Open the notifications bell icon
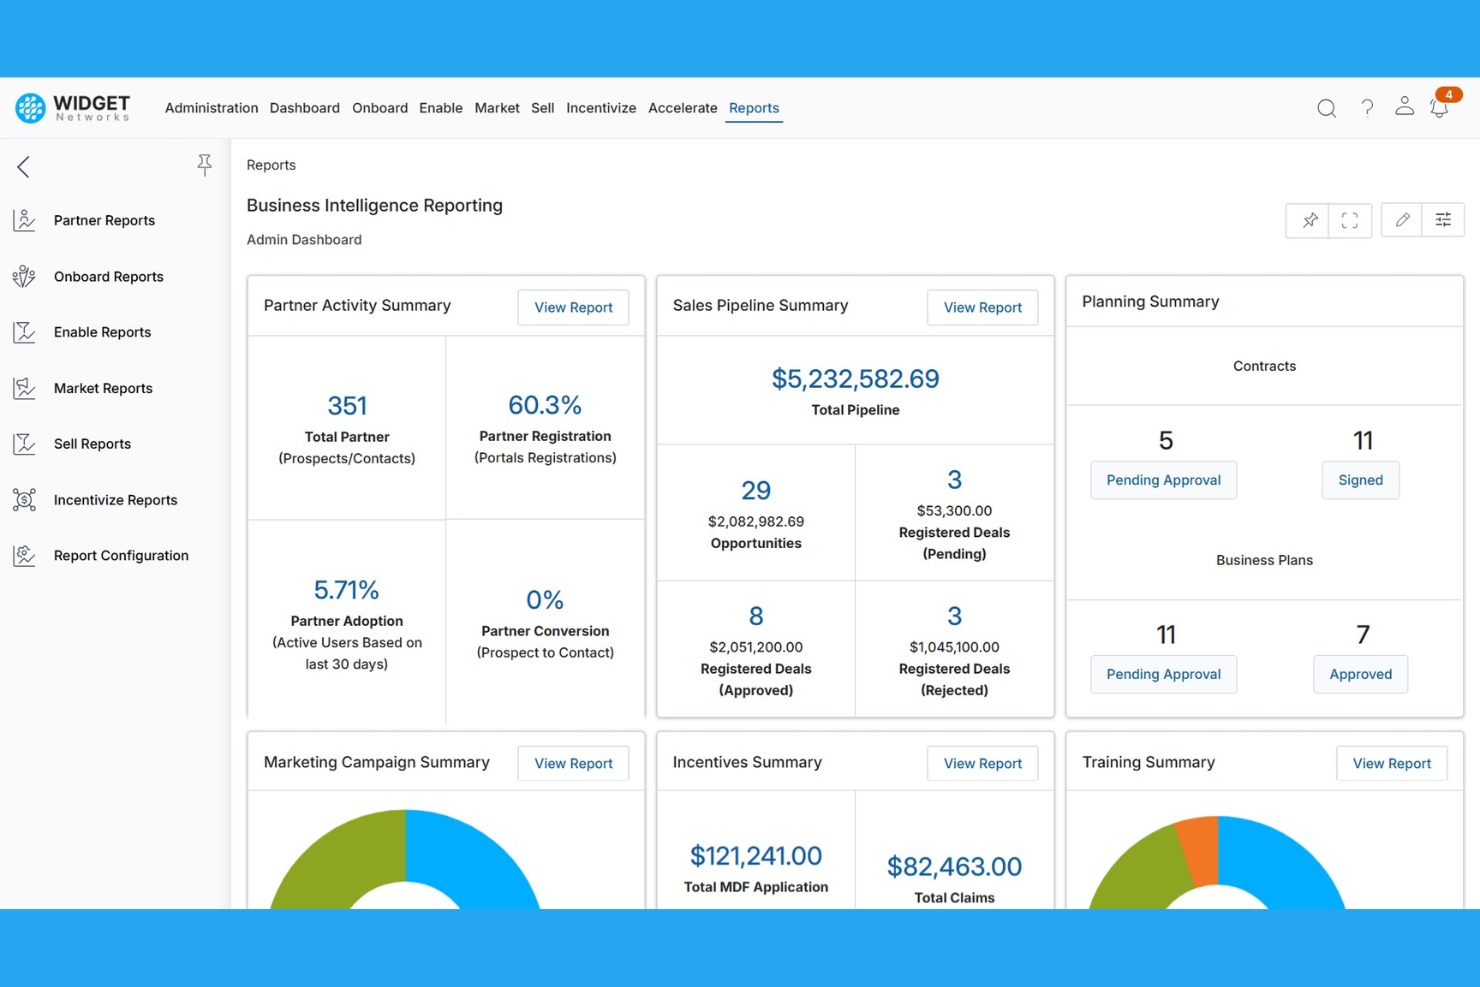This screenshot has width=1480, height=987. tap(1440, 108)
